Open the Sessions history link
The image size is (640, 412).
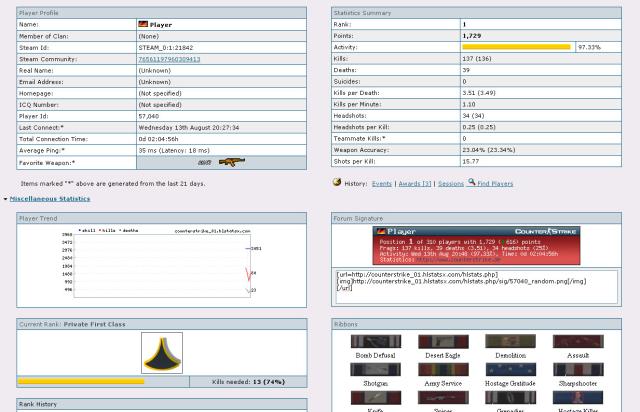(451, 184)
